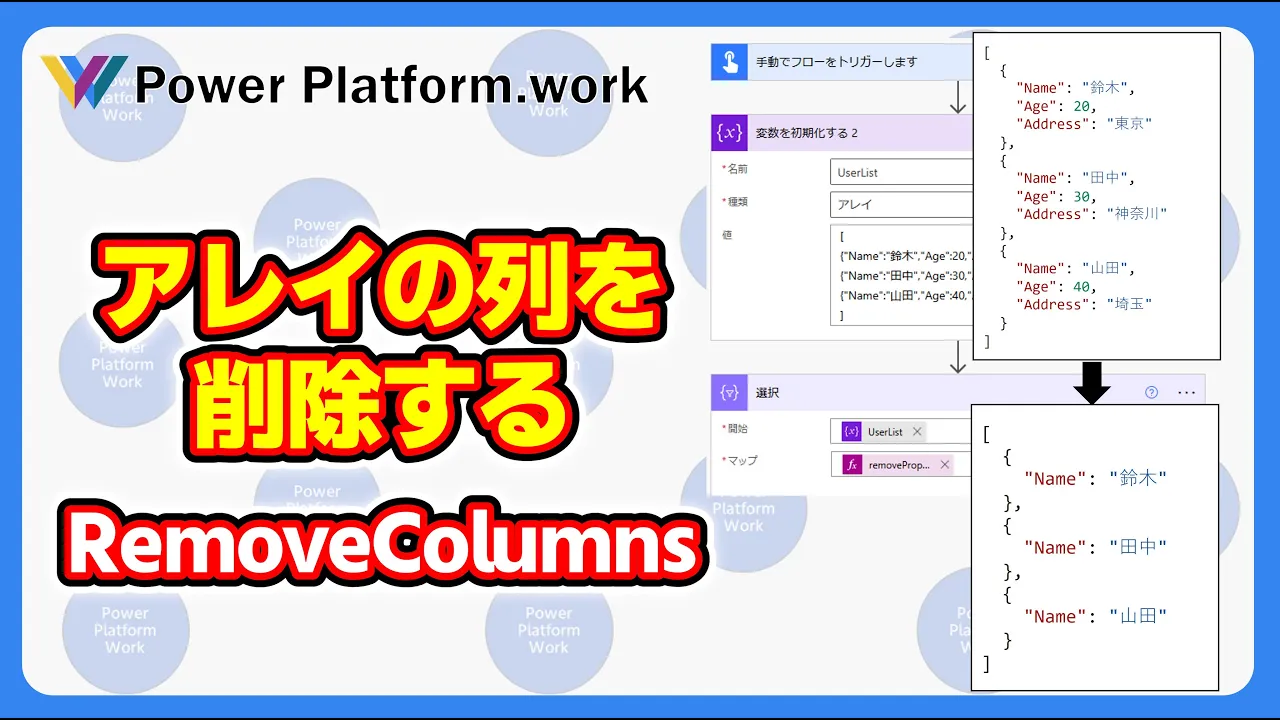The height and width of the screenshot is (720, 1280).
Task: Click the UserList token variable icon
Action: point(851,432)
